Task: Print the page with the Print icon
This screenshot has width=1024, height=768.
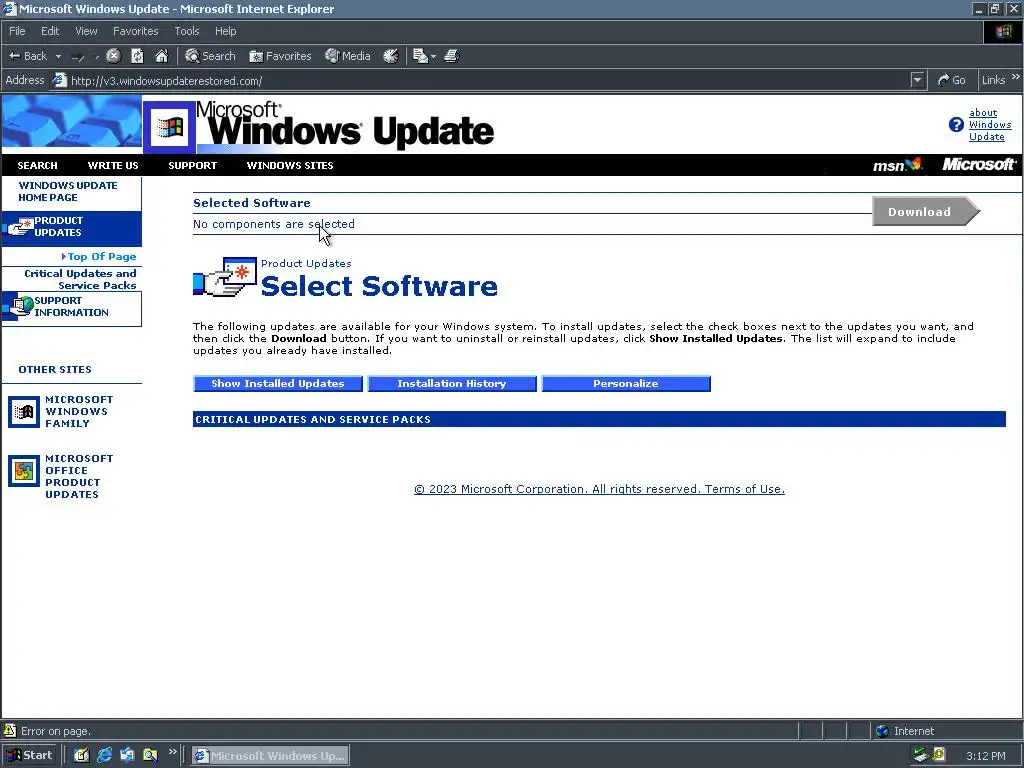Action: pos(452,56)
